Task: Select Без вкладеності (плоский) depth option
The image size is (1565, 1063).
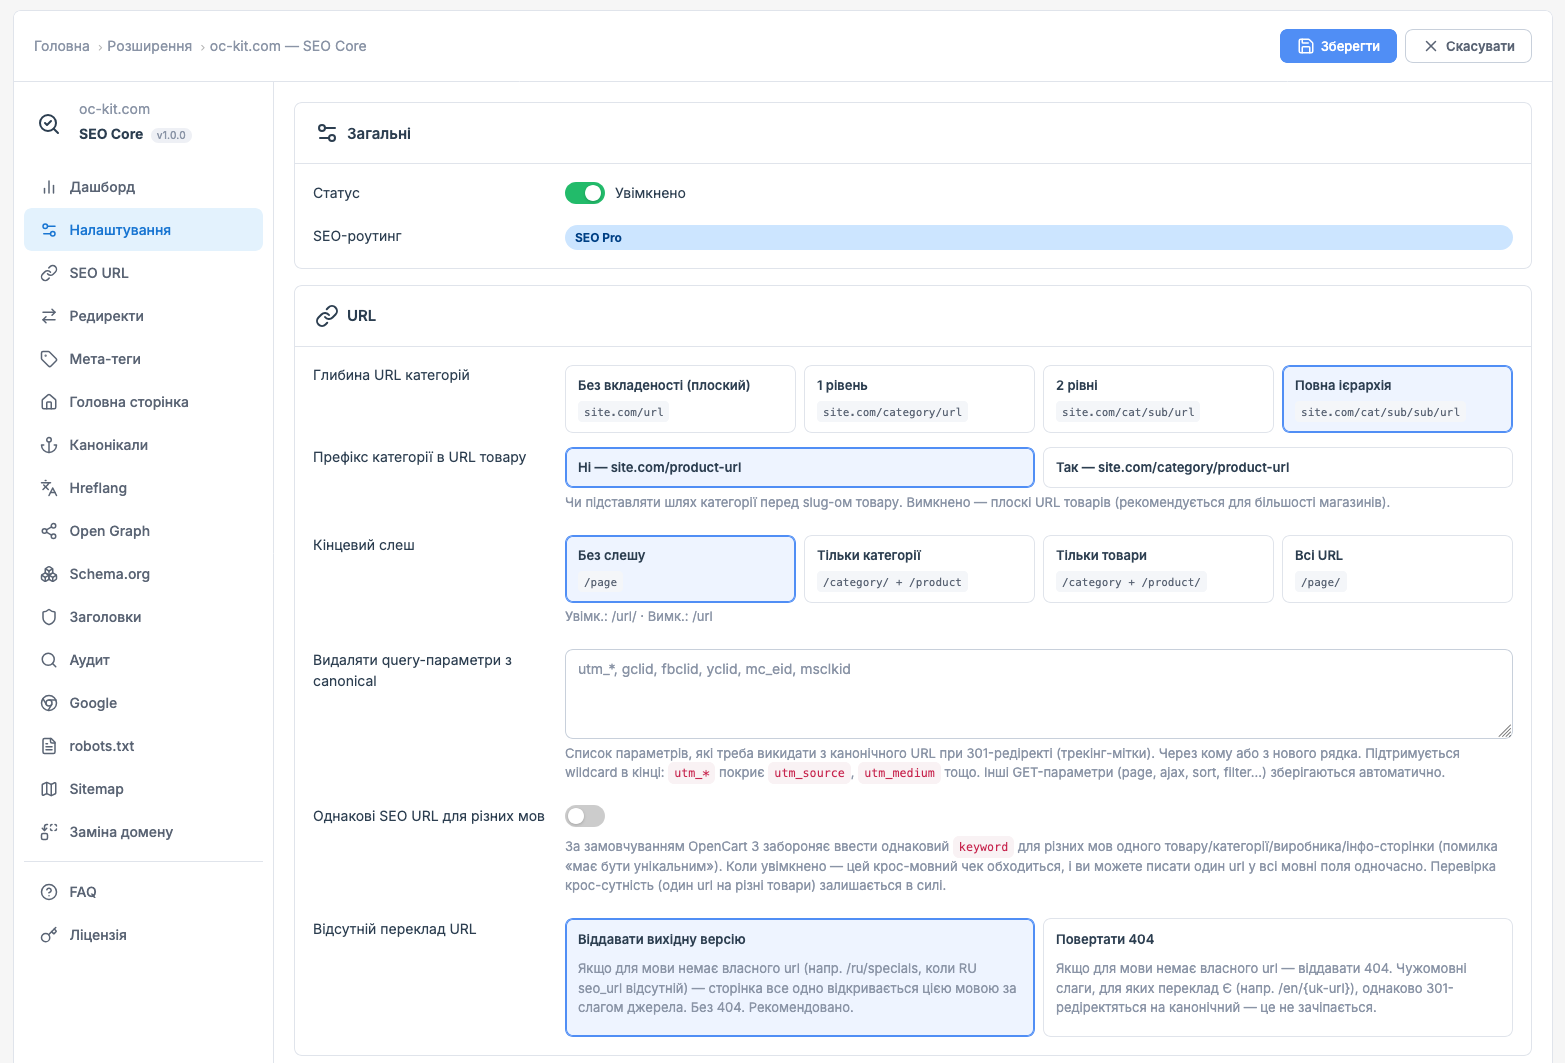Action: tap(680, 399)
